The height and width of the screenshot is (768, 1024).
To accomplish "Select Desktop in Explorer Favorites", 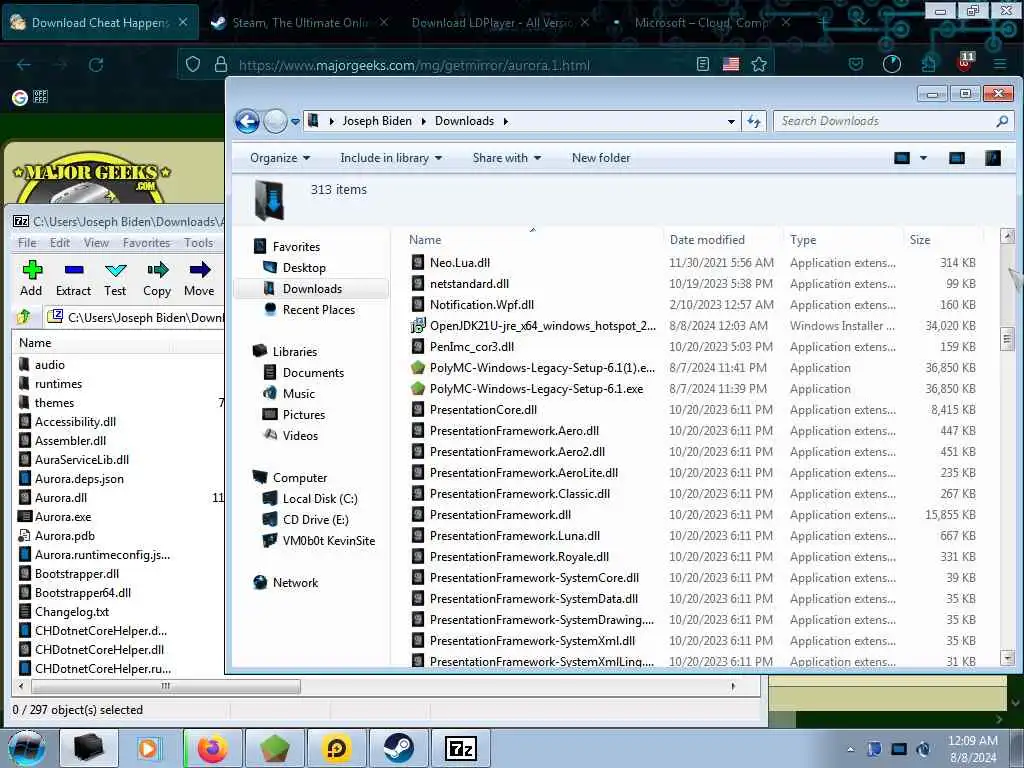I will tap(304, 268).
